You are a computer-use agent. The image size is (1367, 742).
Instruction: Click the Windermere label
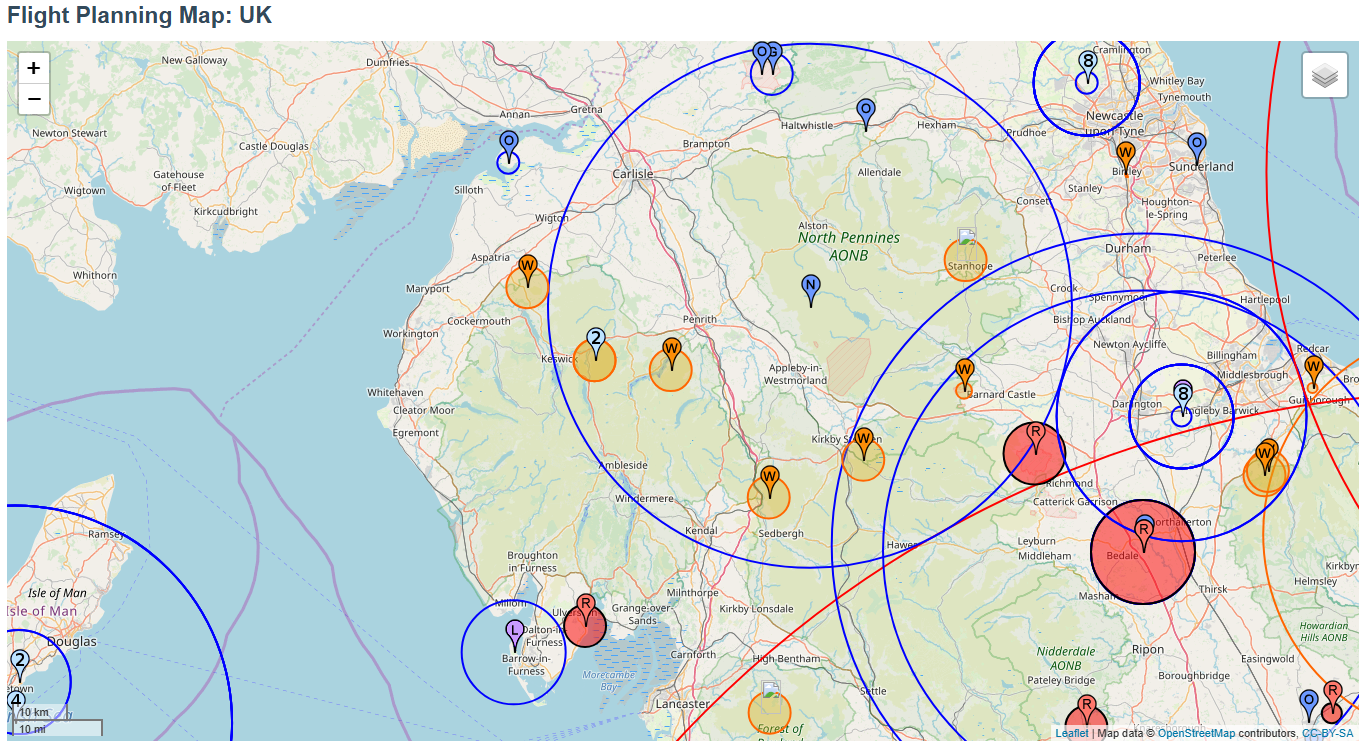pyautogui.click(x=644, y=498)
